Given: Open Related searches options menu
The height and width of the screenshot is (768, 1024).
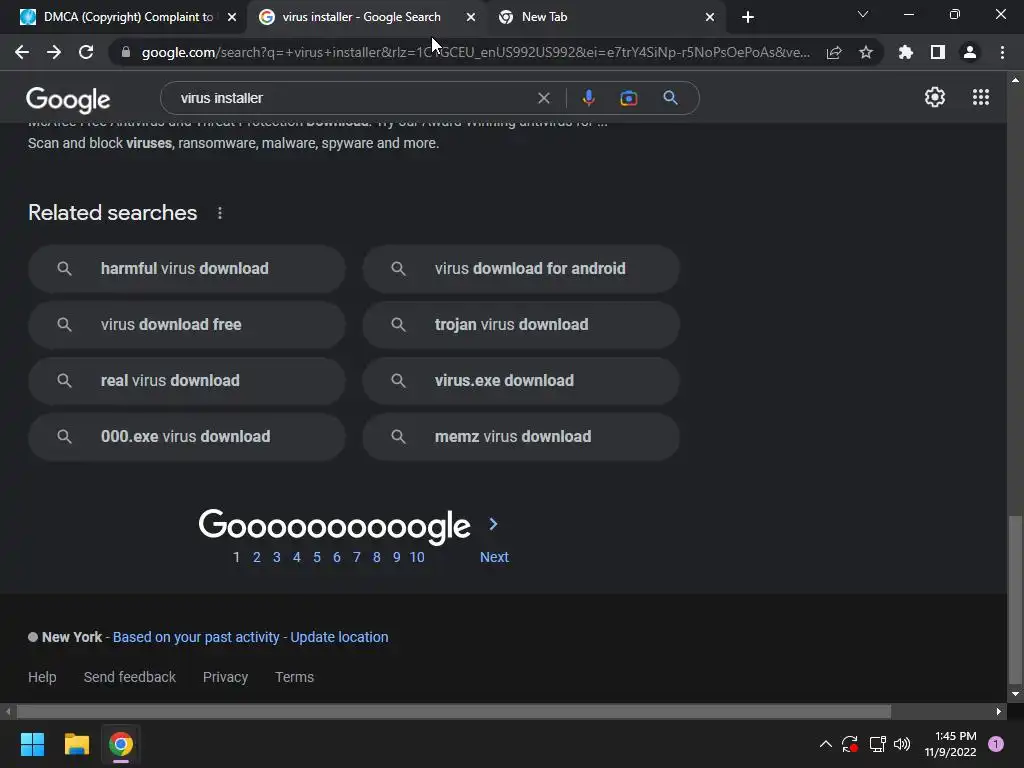Looking at the screenshot, I should click(x=220, y=213).
